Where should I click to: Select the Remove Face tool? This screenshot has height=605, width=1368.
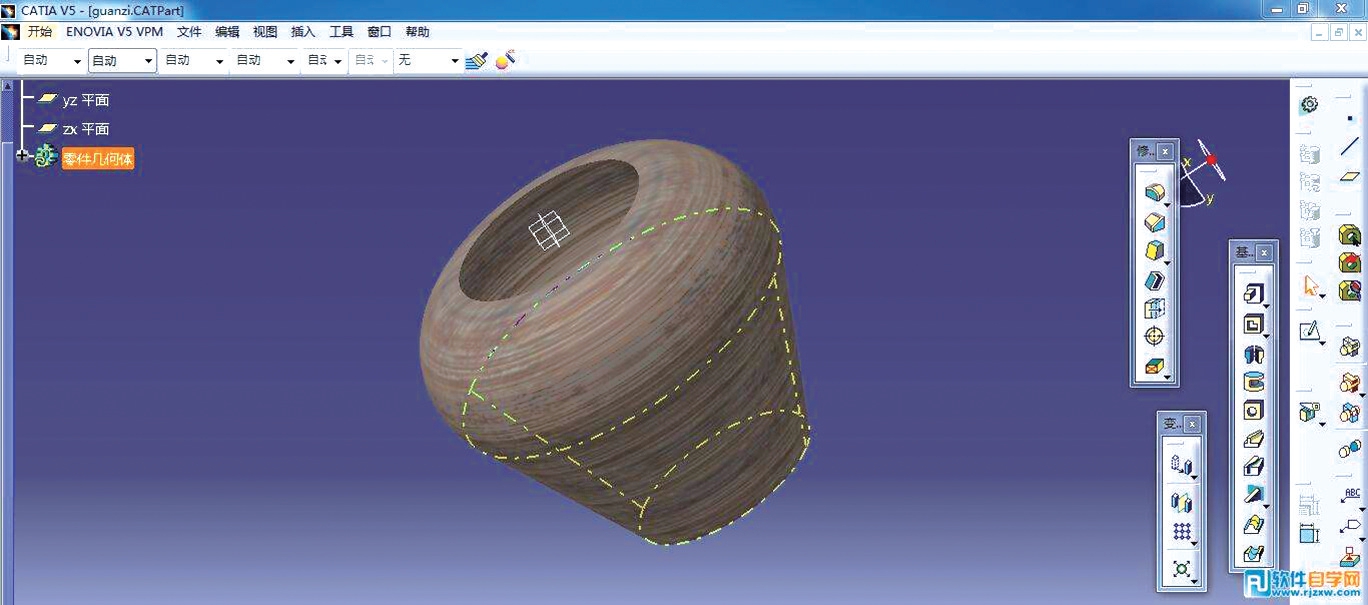coord(1154,367)
